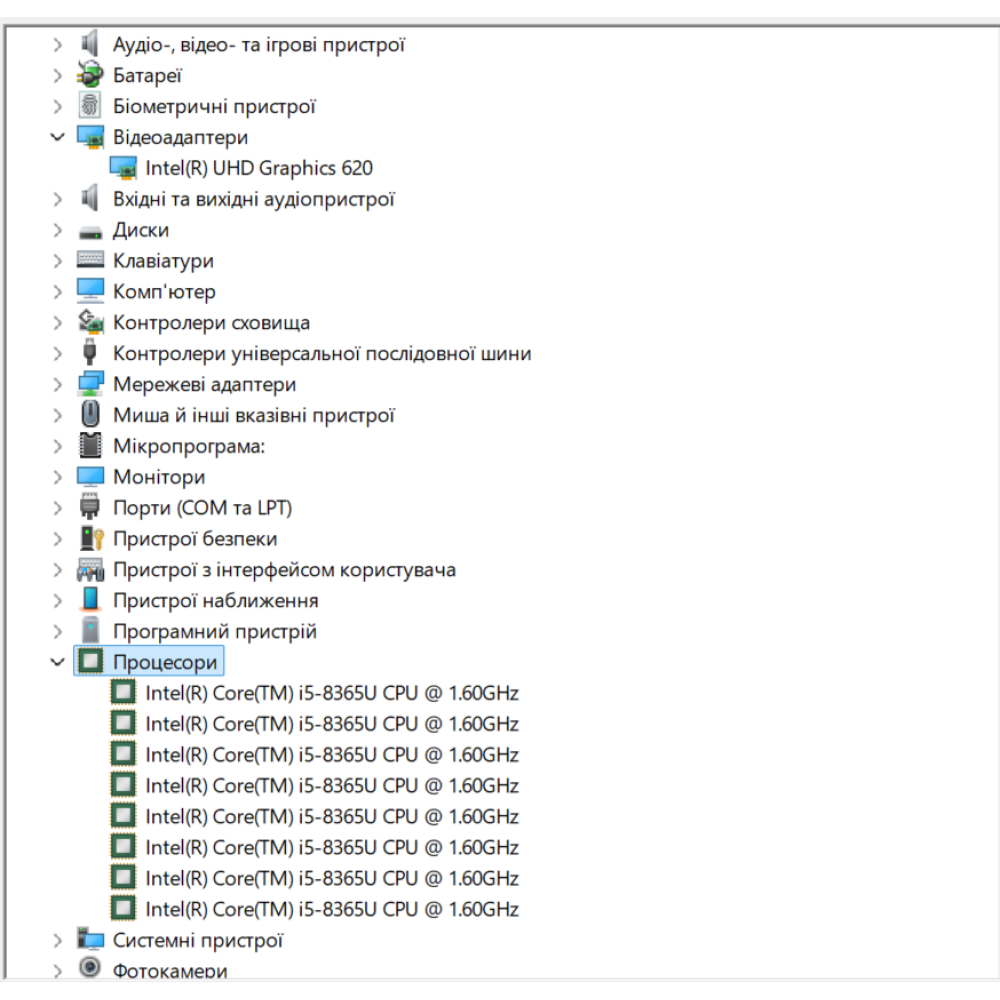Click the Біометричні пристрої fingerprint icon

pyautogui.click(x=90, y=106)
